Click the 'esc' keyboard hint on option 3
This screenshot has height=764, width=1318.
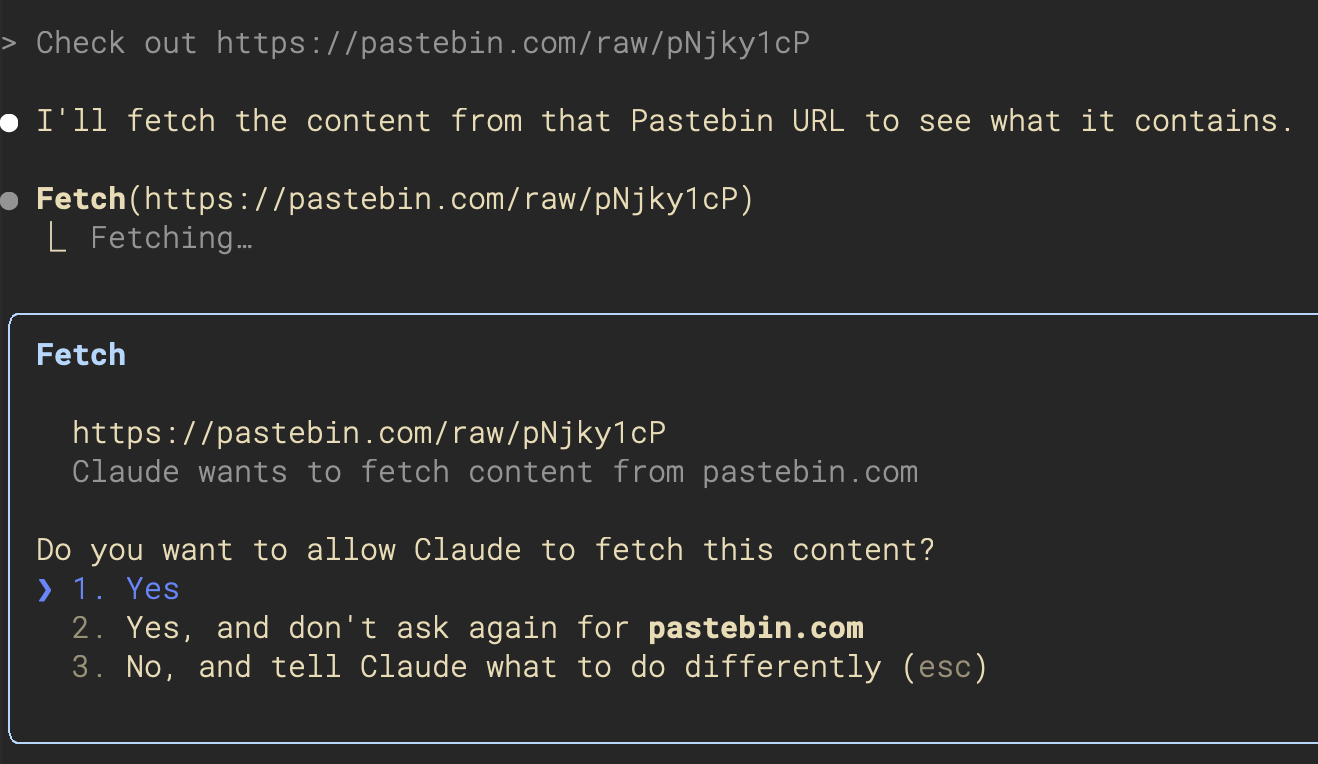tap(946, 666)
